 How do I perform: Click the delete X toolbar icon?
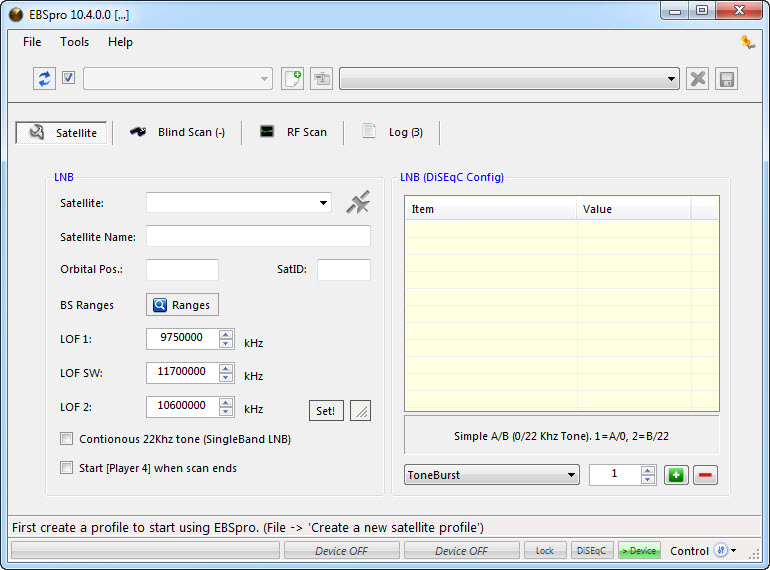tap(697, 79)
